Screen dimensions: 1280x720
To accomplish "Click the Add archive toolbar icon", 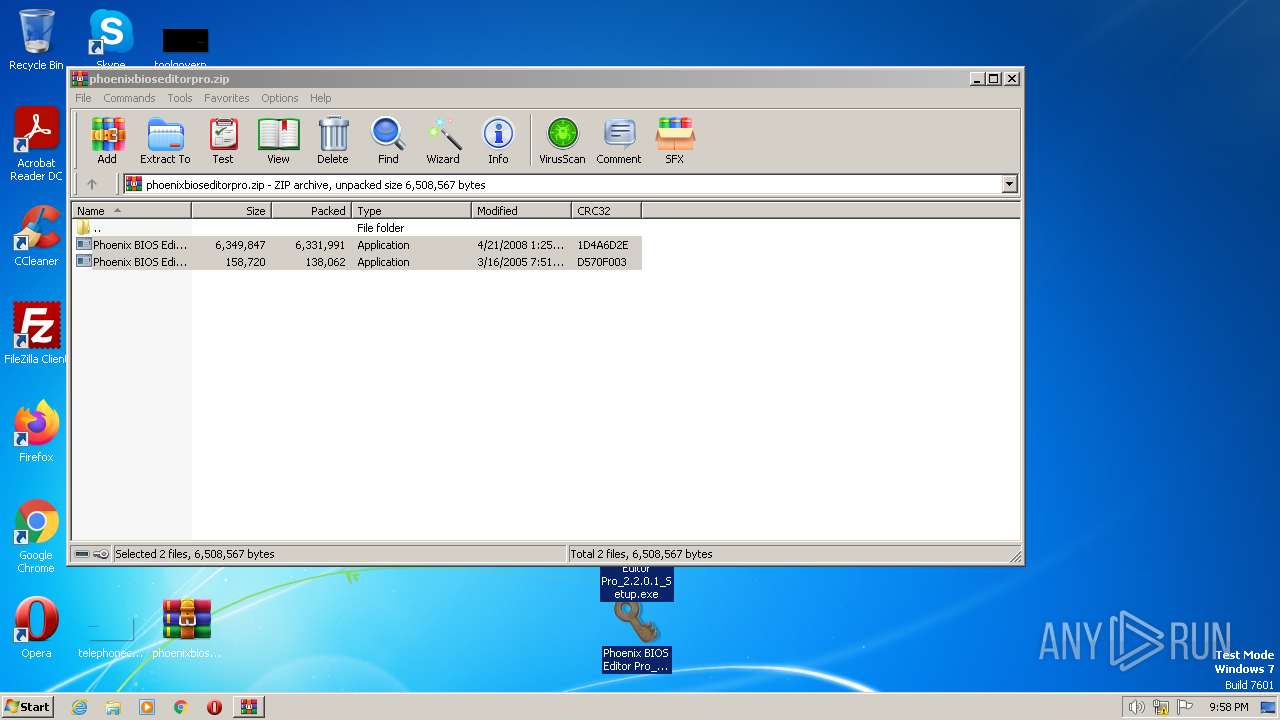I will [x=107, y=141].
